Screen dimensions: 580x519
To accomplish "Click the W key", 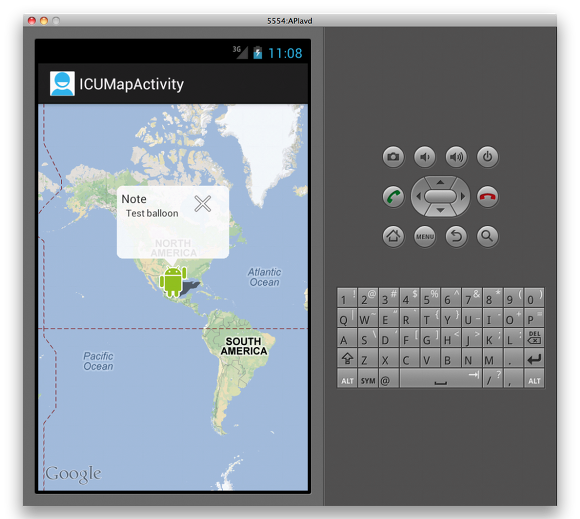I will click(368, 317).
